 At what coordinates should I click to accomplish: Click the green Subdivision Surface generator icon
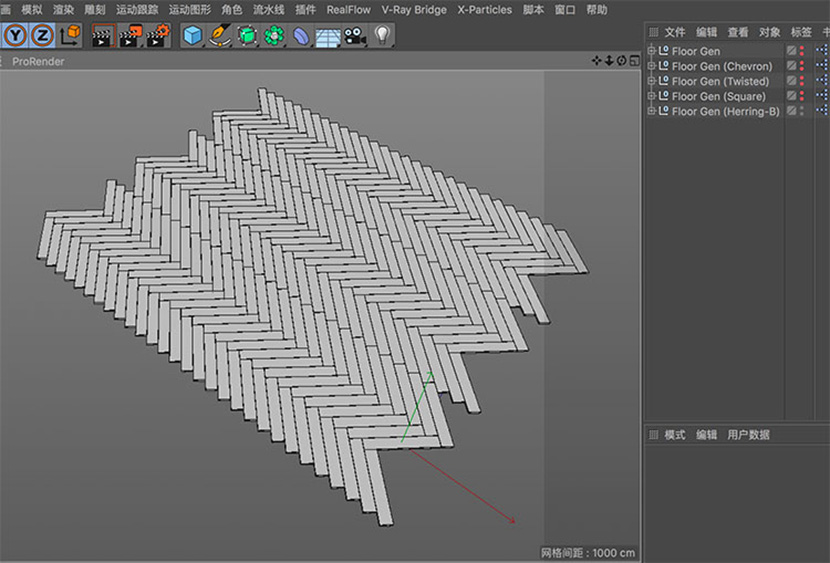pos(247,35)
